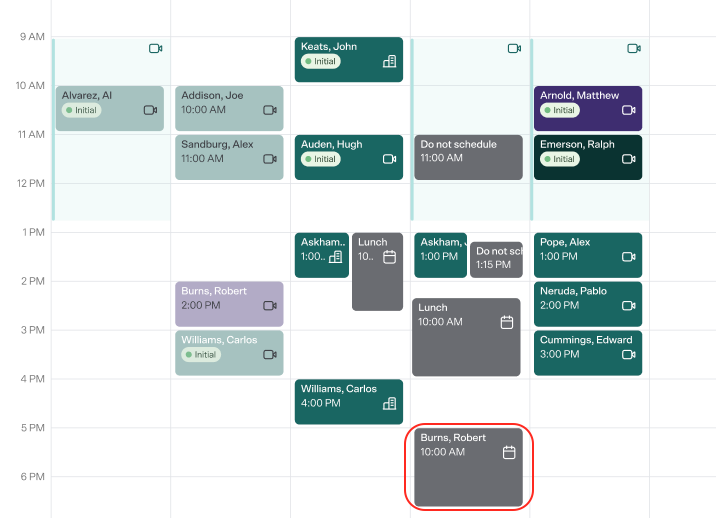The image size is (716, 518).
Task: Click the video icon on Neruda, Pablo appointment
Action: tap(629, 306)
